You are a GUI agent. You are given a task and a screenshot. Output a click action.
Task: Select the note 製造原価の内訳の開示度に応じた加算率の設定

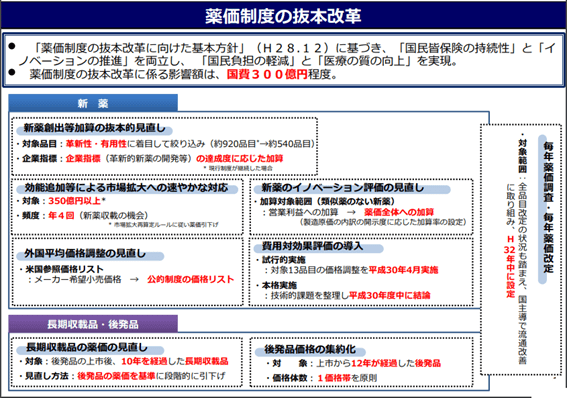383,222
